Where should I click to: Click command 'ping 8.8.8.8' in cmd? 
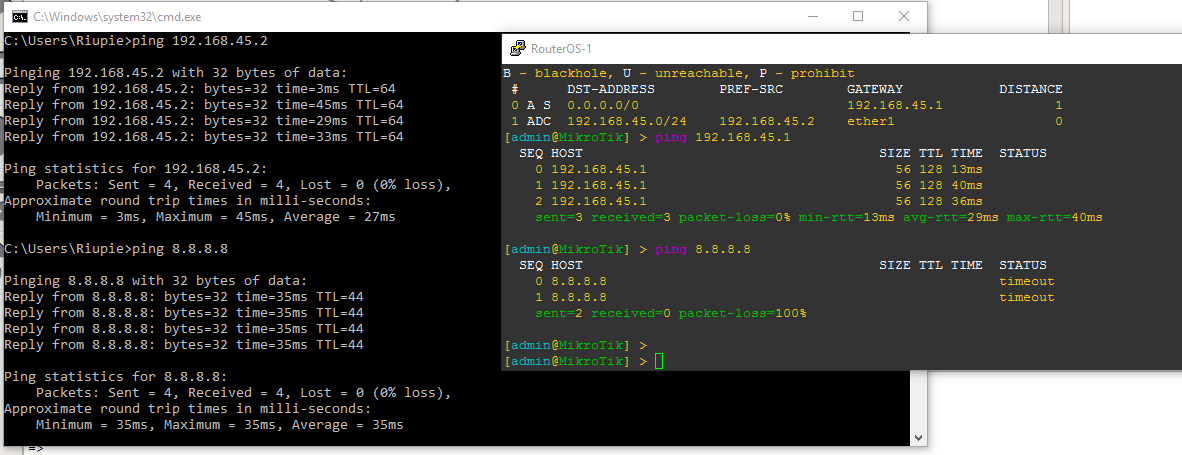[179, 249]
